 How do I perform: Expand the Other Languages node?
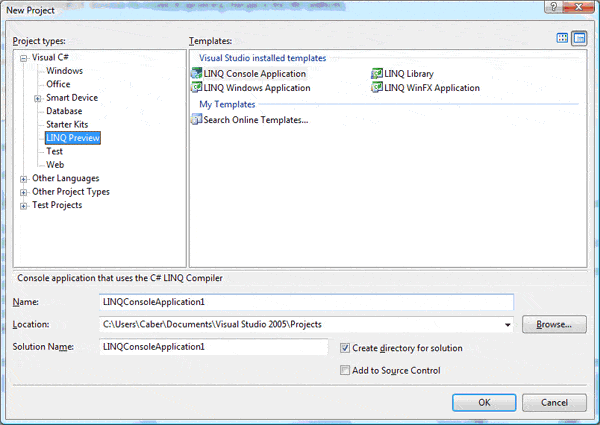24,179
